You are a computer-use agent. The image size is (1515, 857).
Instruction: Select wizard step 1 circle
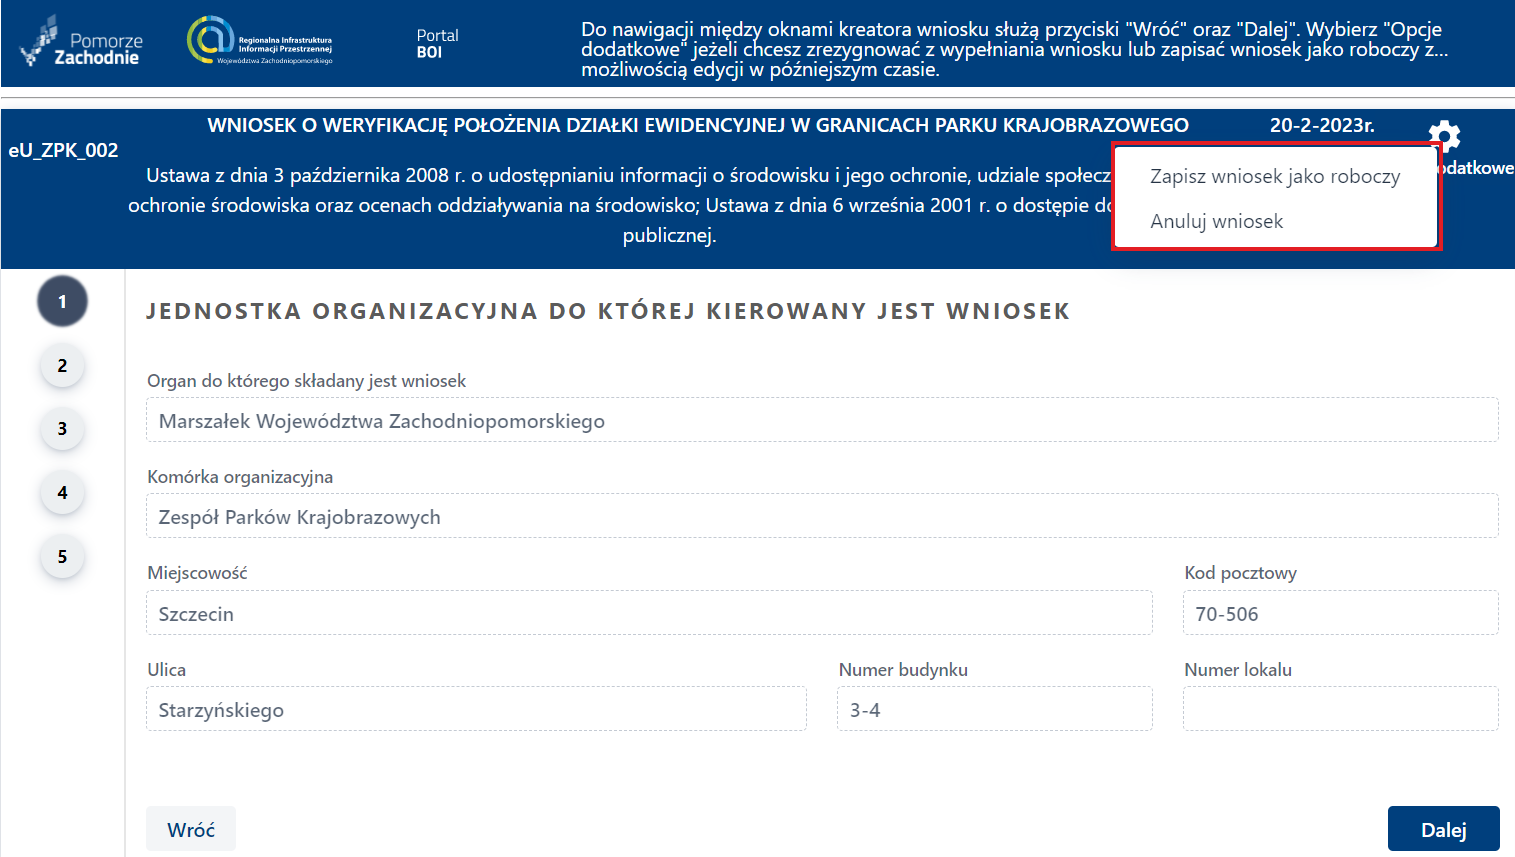[62, 300]
